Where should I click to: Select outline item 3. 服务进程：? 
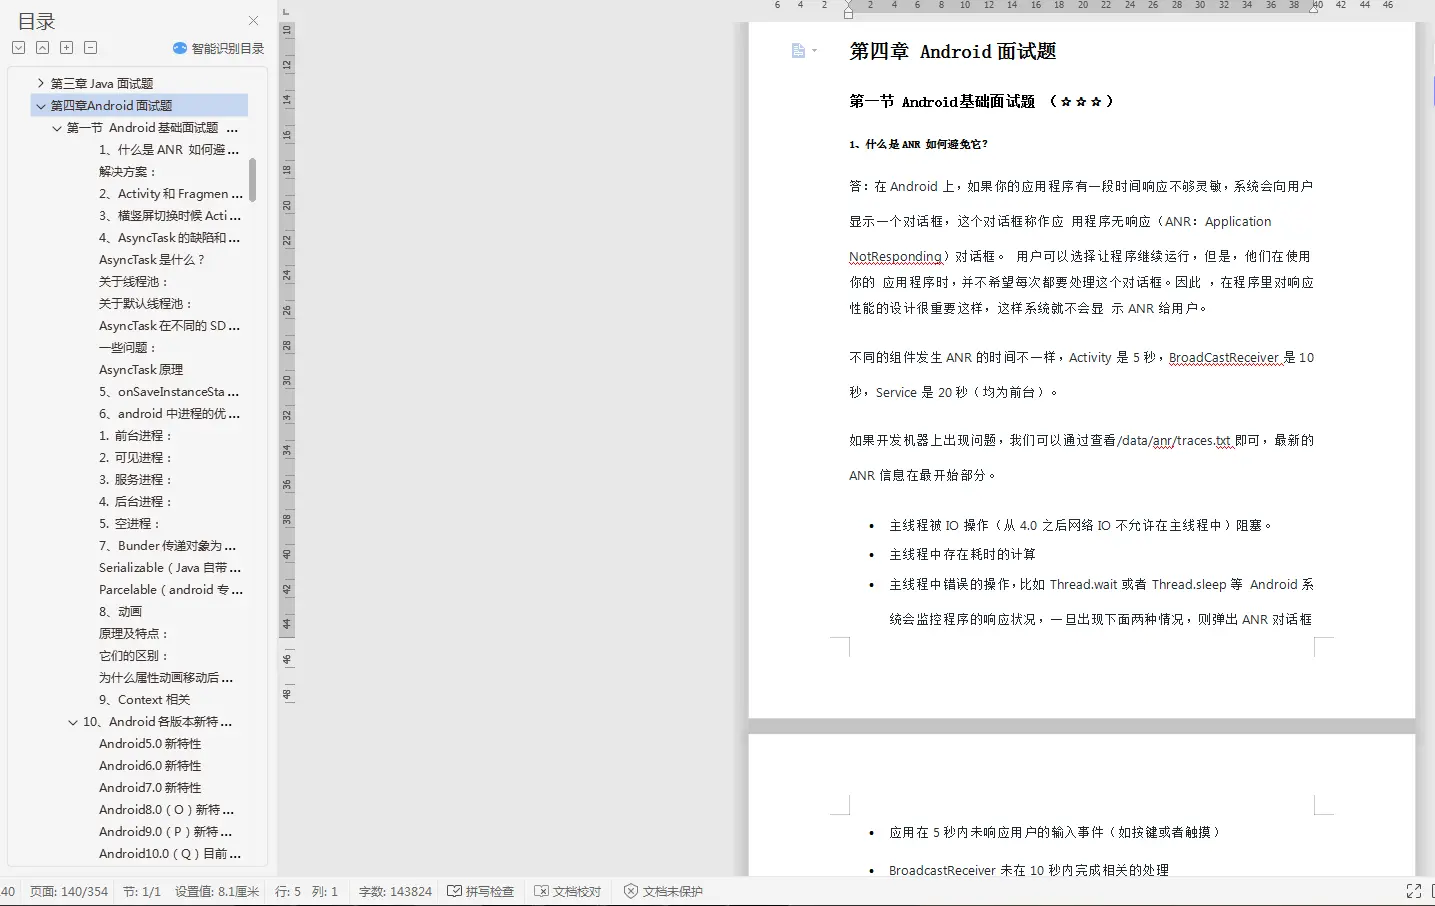136,480
